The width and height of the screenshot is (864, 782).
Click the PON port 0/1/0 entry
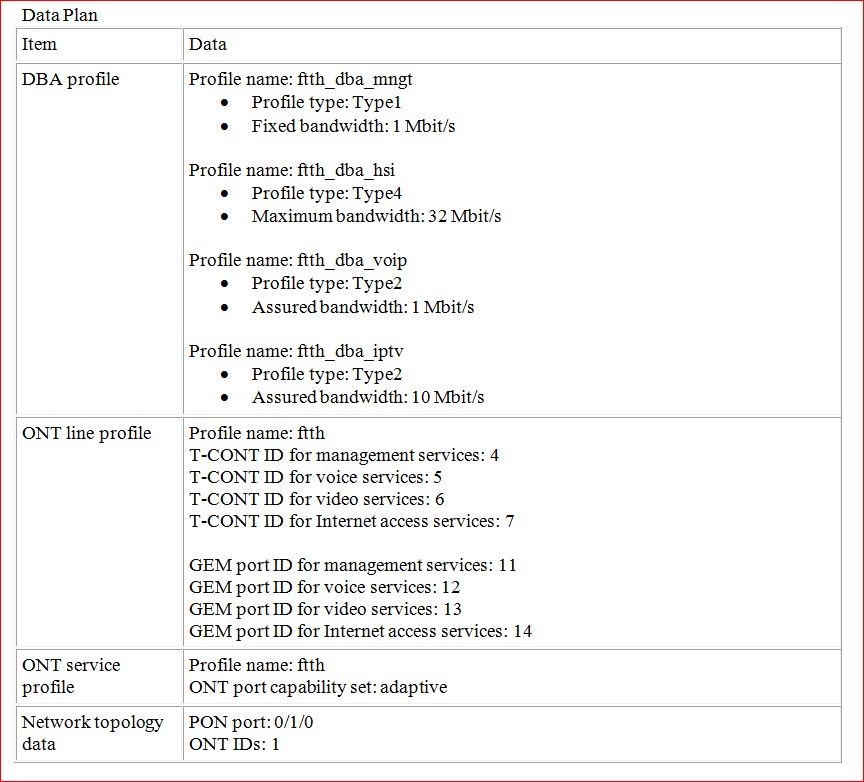tap(249, 721)
